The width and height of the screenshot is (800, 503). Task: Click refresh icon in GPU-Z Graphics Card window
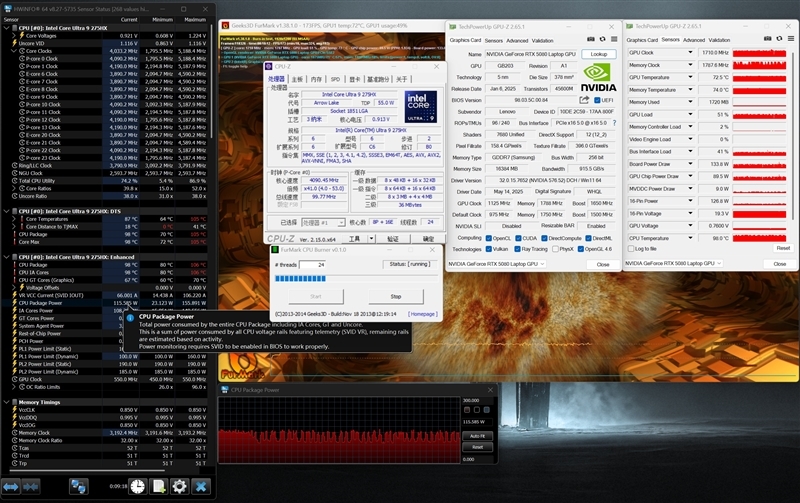[603, 39]
